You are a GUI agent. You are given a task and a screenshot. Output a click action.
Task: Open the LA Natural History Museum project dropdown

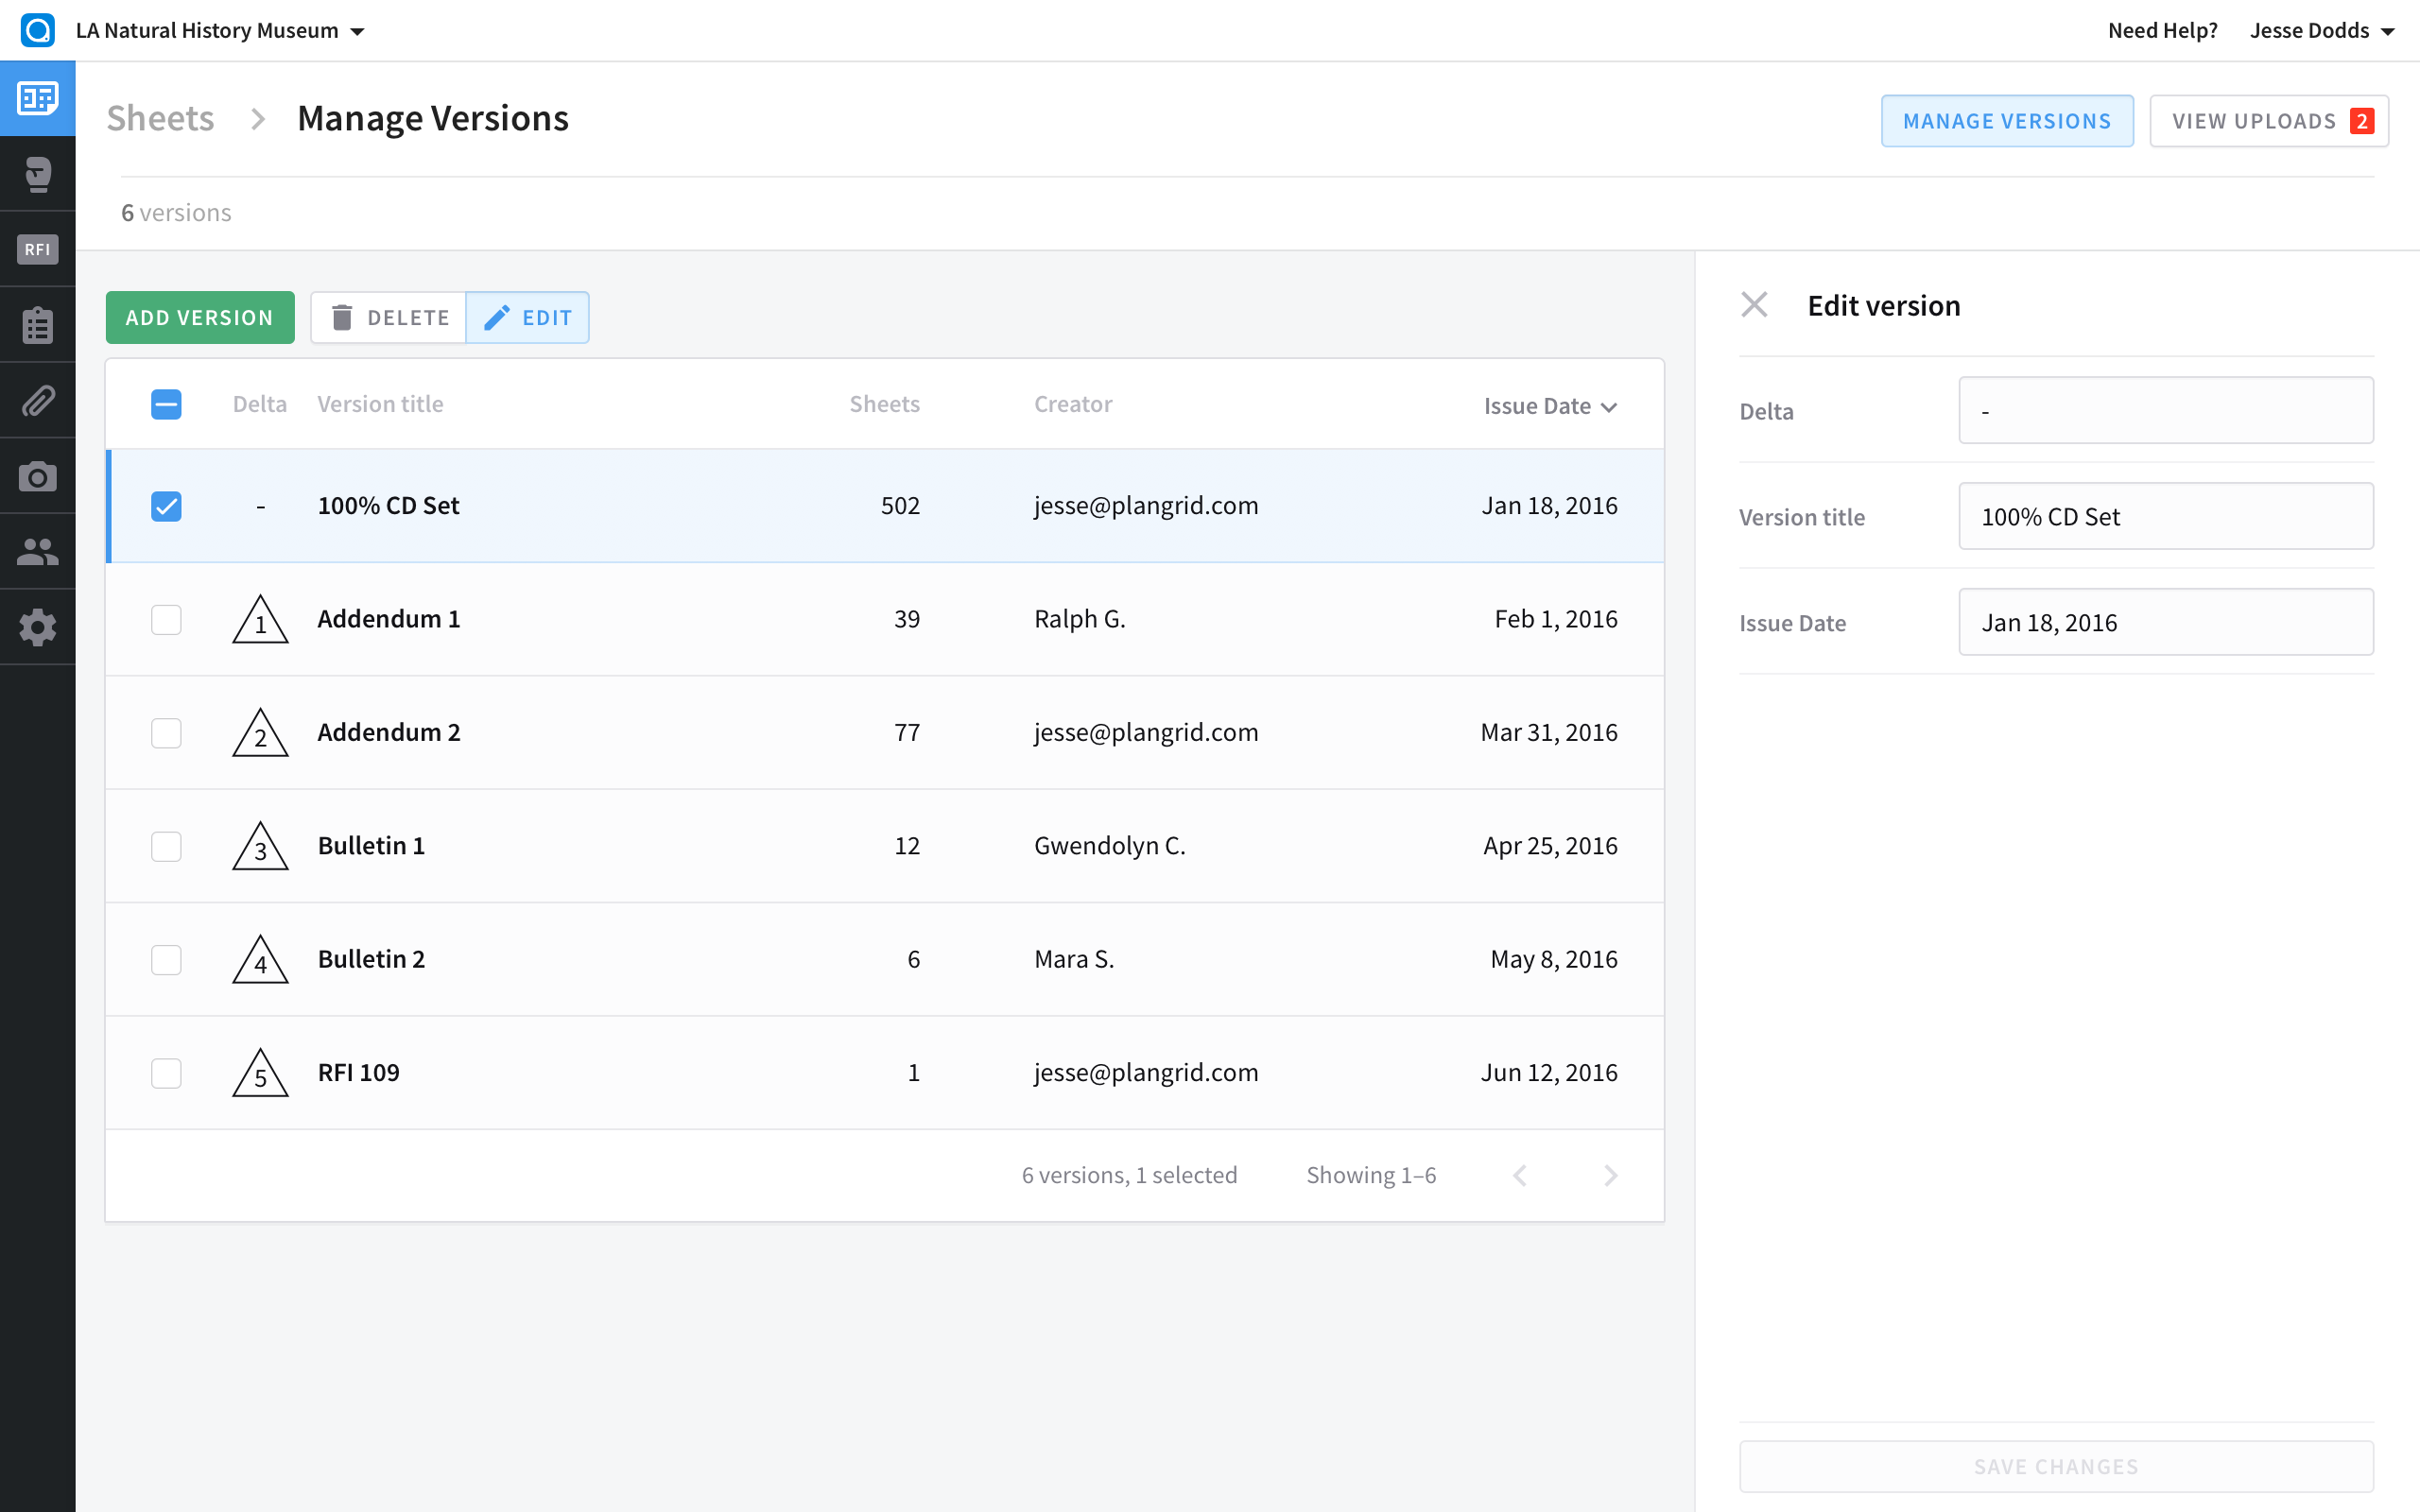[x=220, y=30]
